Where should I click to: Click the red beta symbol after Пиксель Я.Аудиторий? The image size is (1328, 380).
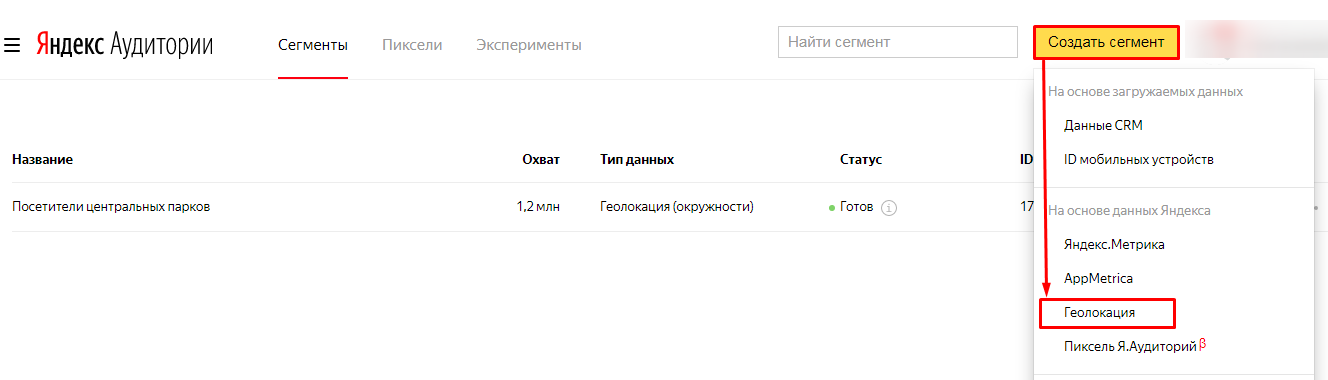(x=1203, y=345)
